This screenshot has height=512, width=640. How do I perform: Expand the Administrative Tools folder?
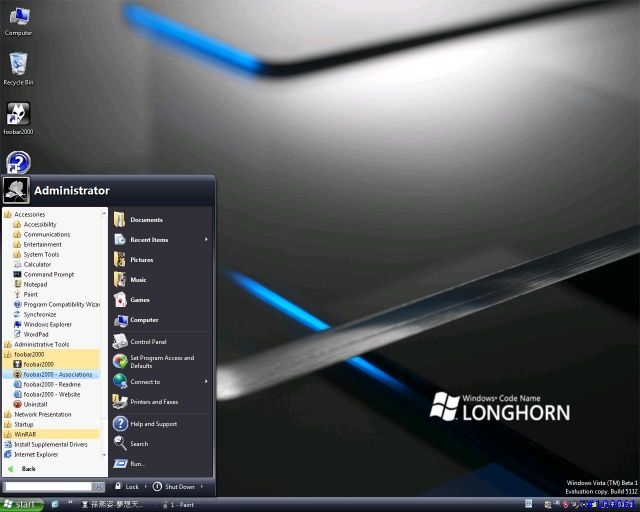pos(37,345)
